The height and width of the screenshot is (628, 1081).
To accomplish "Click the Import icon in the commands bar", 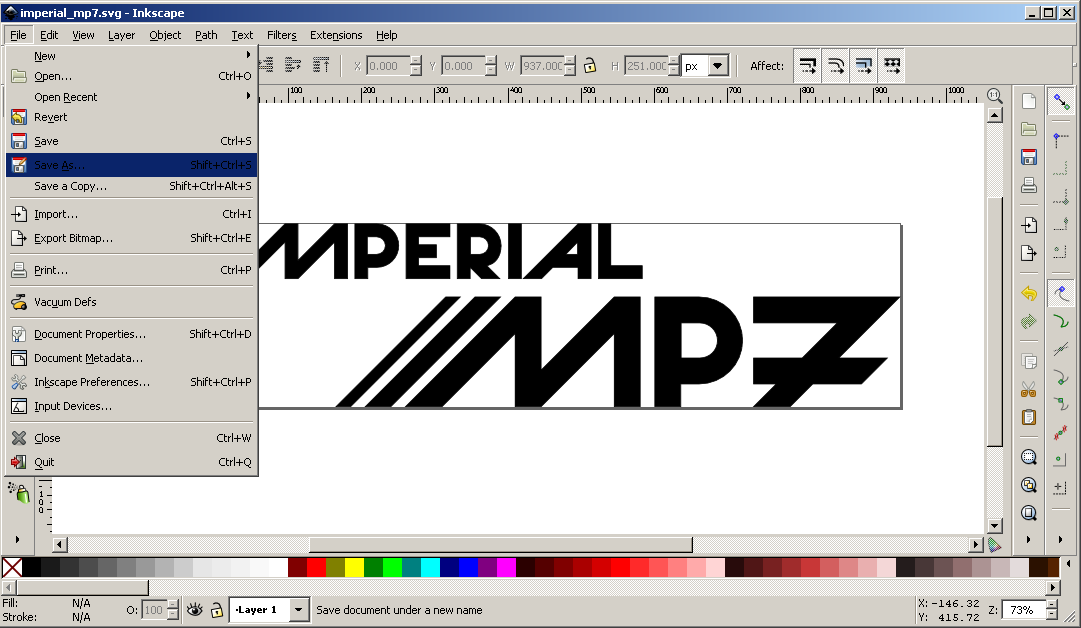I will point(1028,225).
